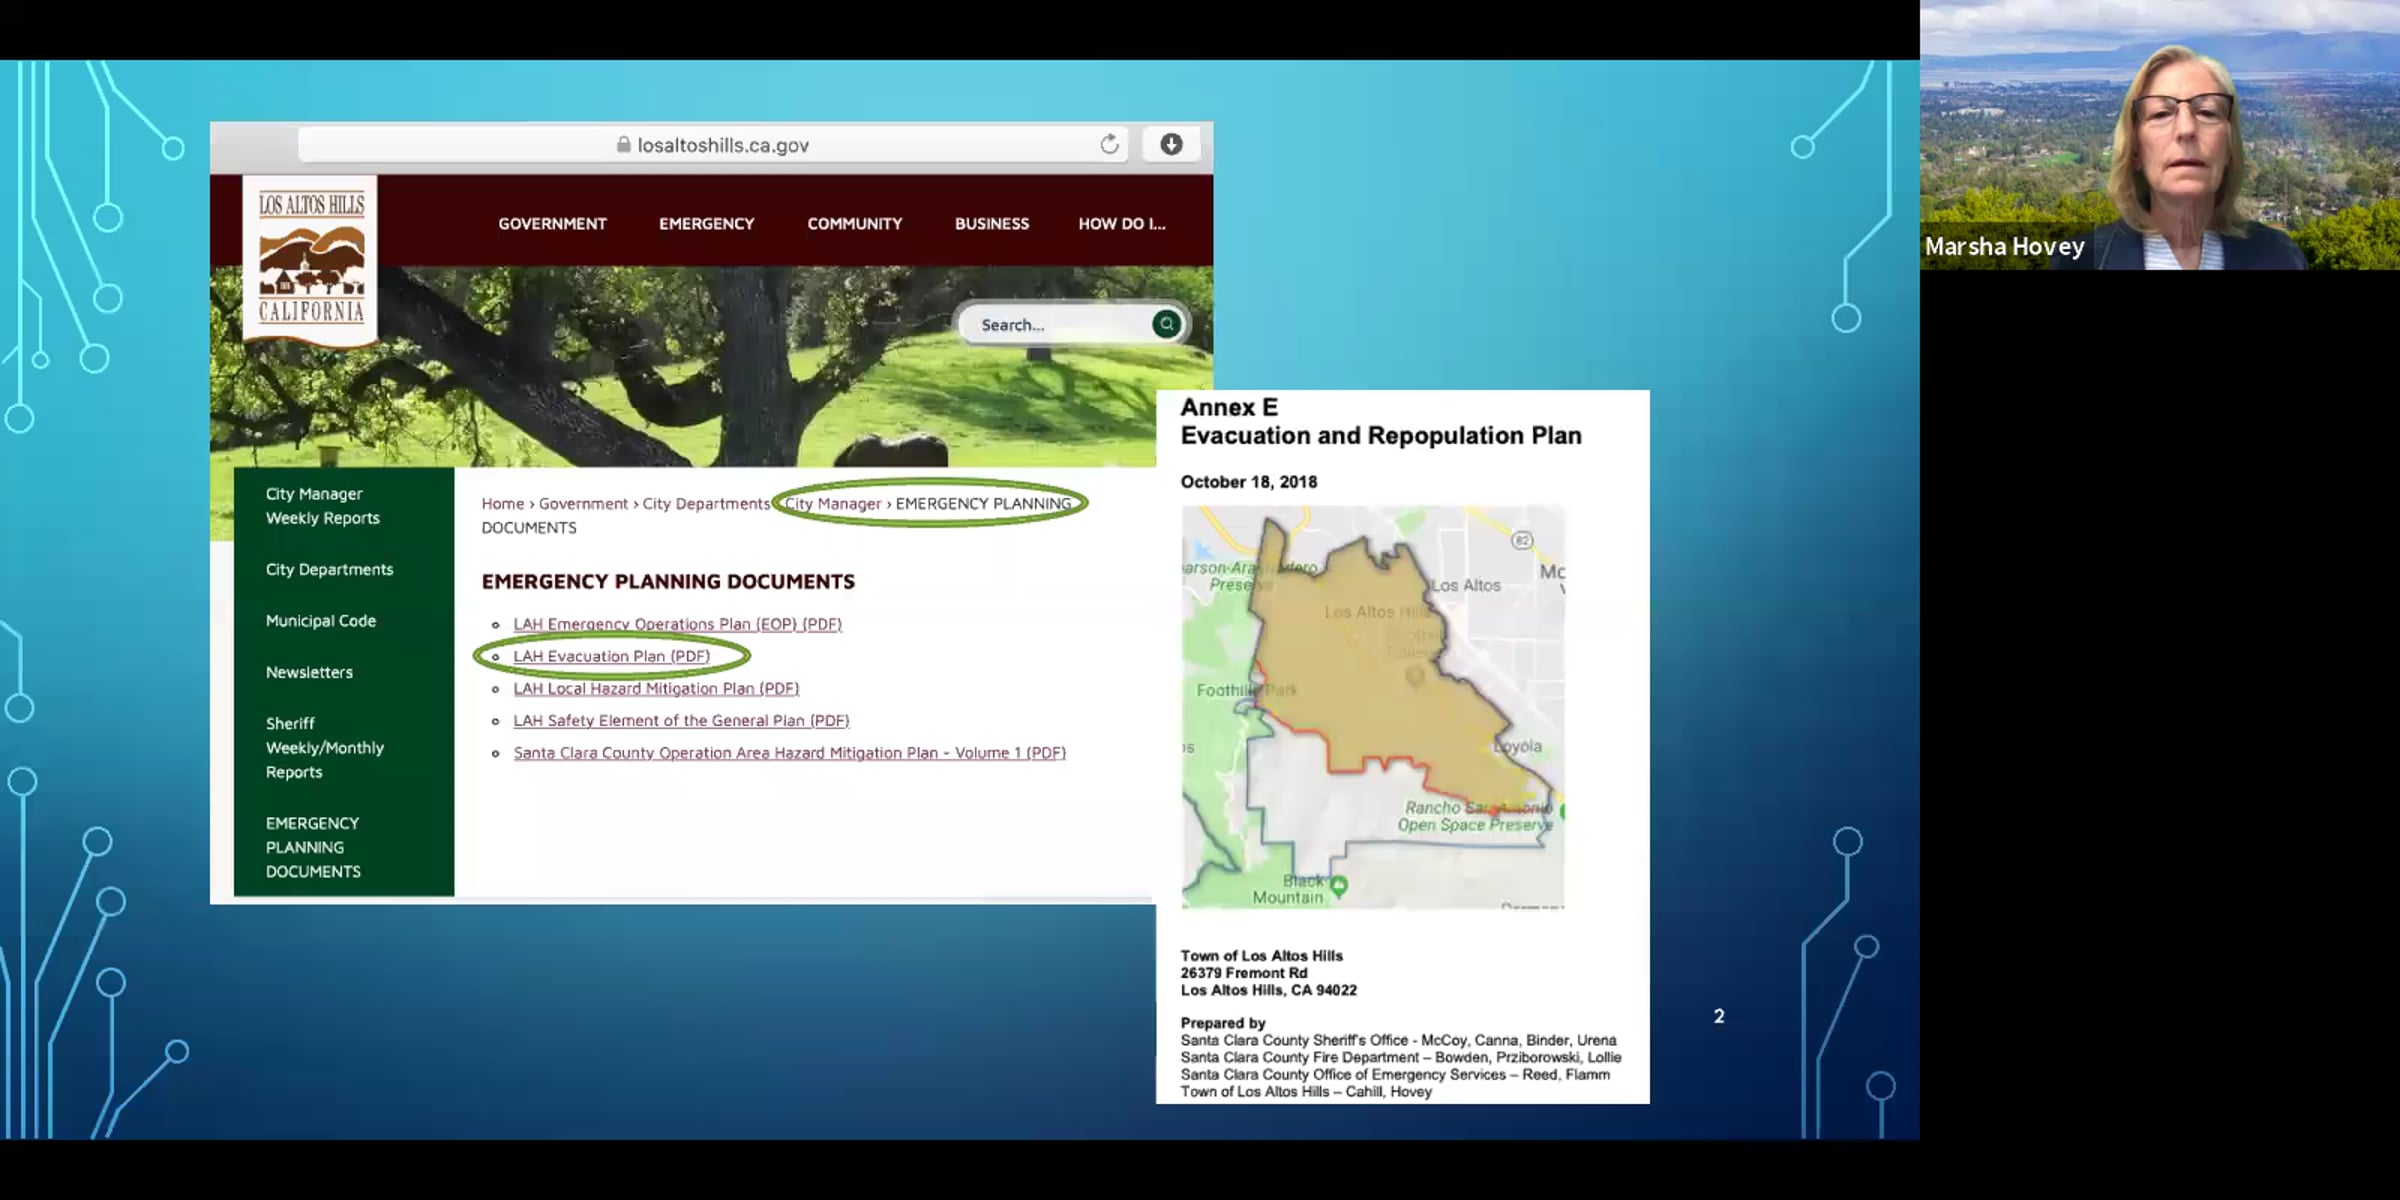
Task: Expand the How Do I... menu
Action: [x=1121, y=224]
